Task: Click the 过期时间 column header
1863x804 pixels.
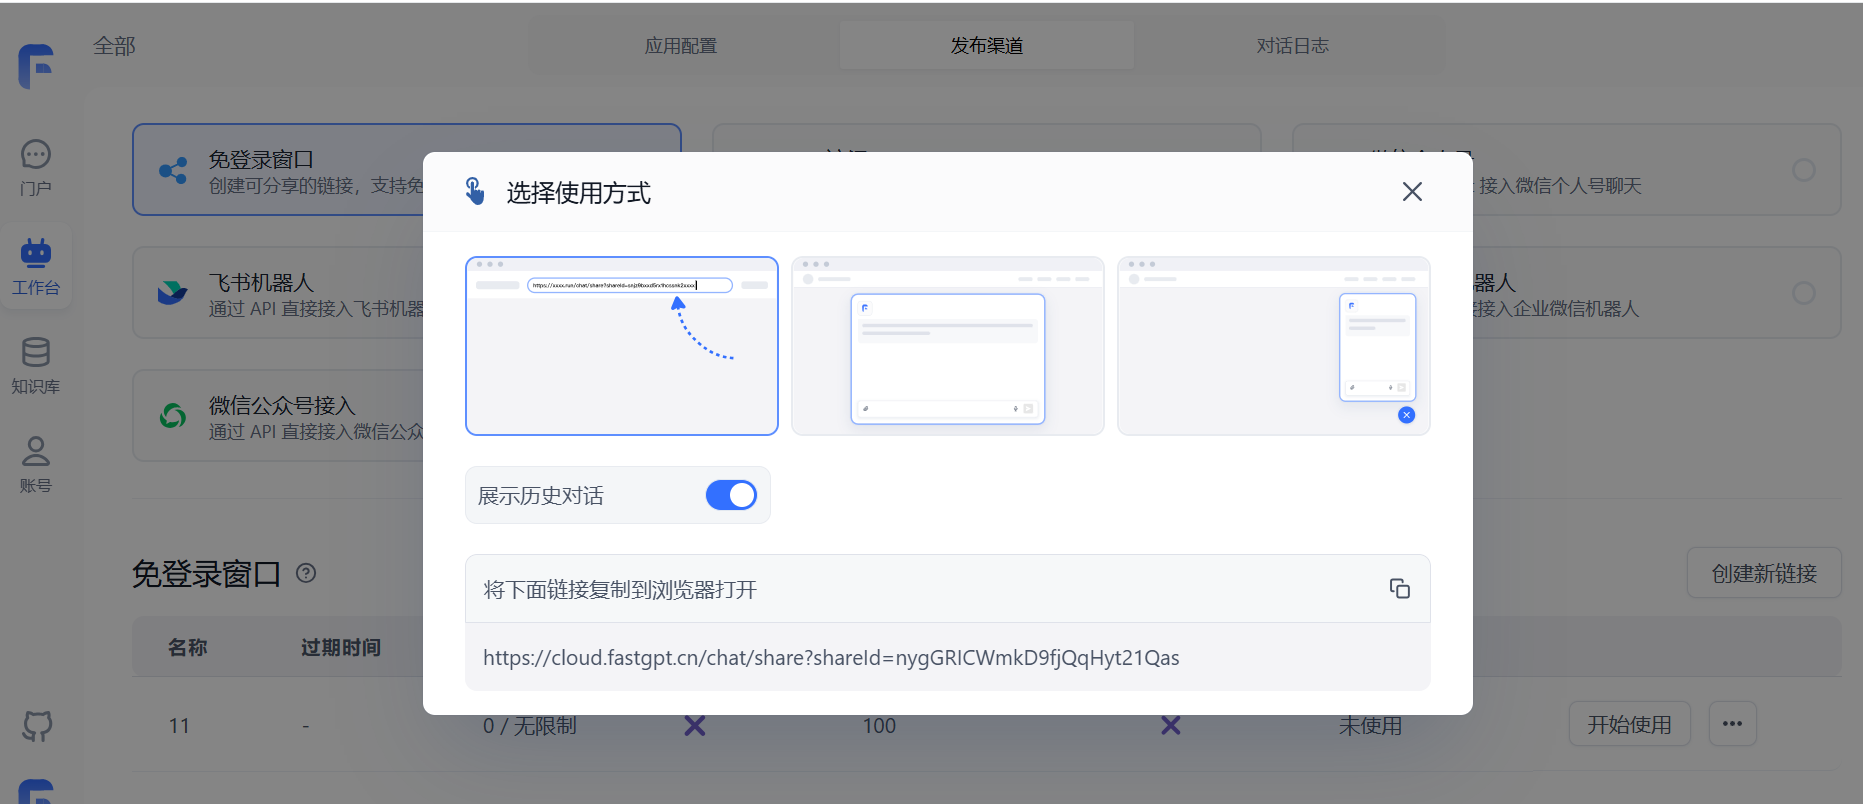Action: tap(341, 647)
